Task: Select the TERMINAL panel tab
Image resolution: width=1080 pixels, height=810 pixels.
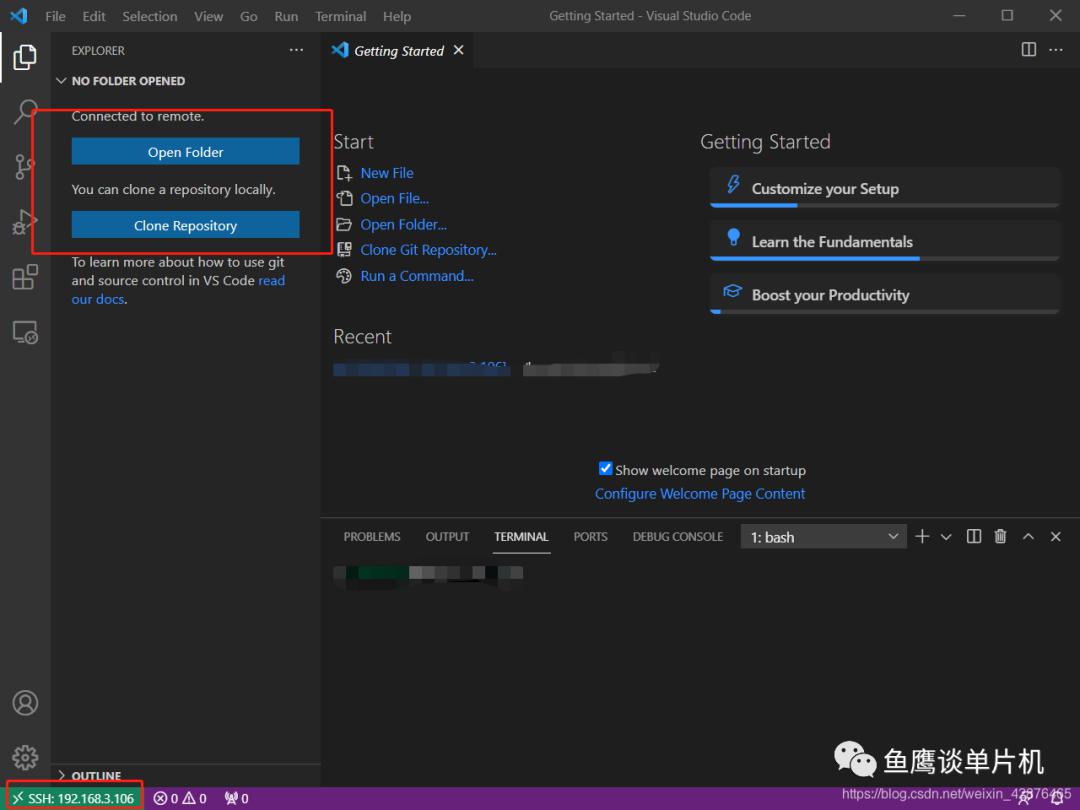Action: (x=521, y=537)
